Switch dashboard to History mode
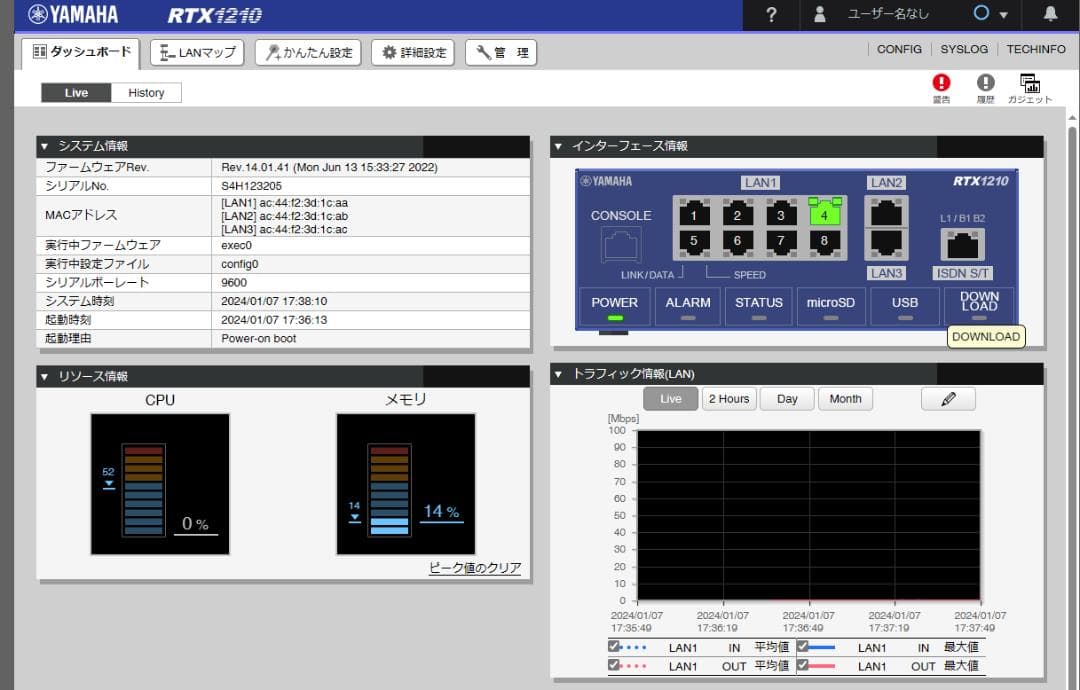Screen dimensions: 1080x690 pos(146,93)
